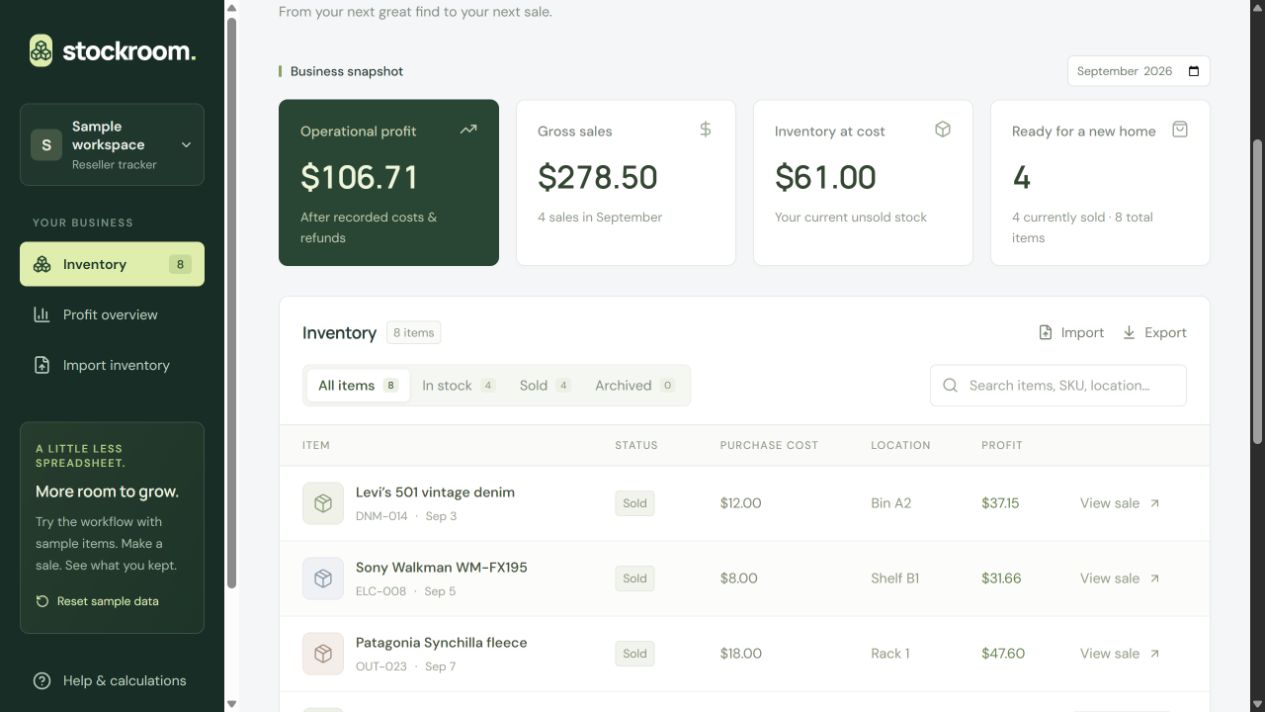Click the Operational profit card
Viewport: 1265px width, 712px height.
click(388, 182)
